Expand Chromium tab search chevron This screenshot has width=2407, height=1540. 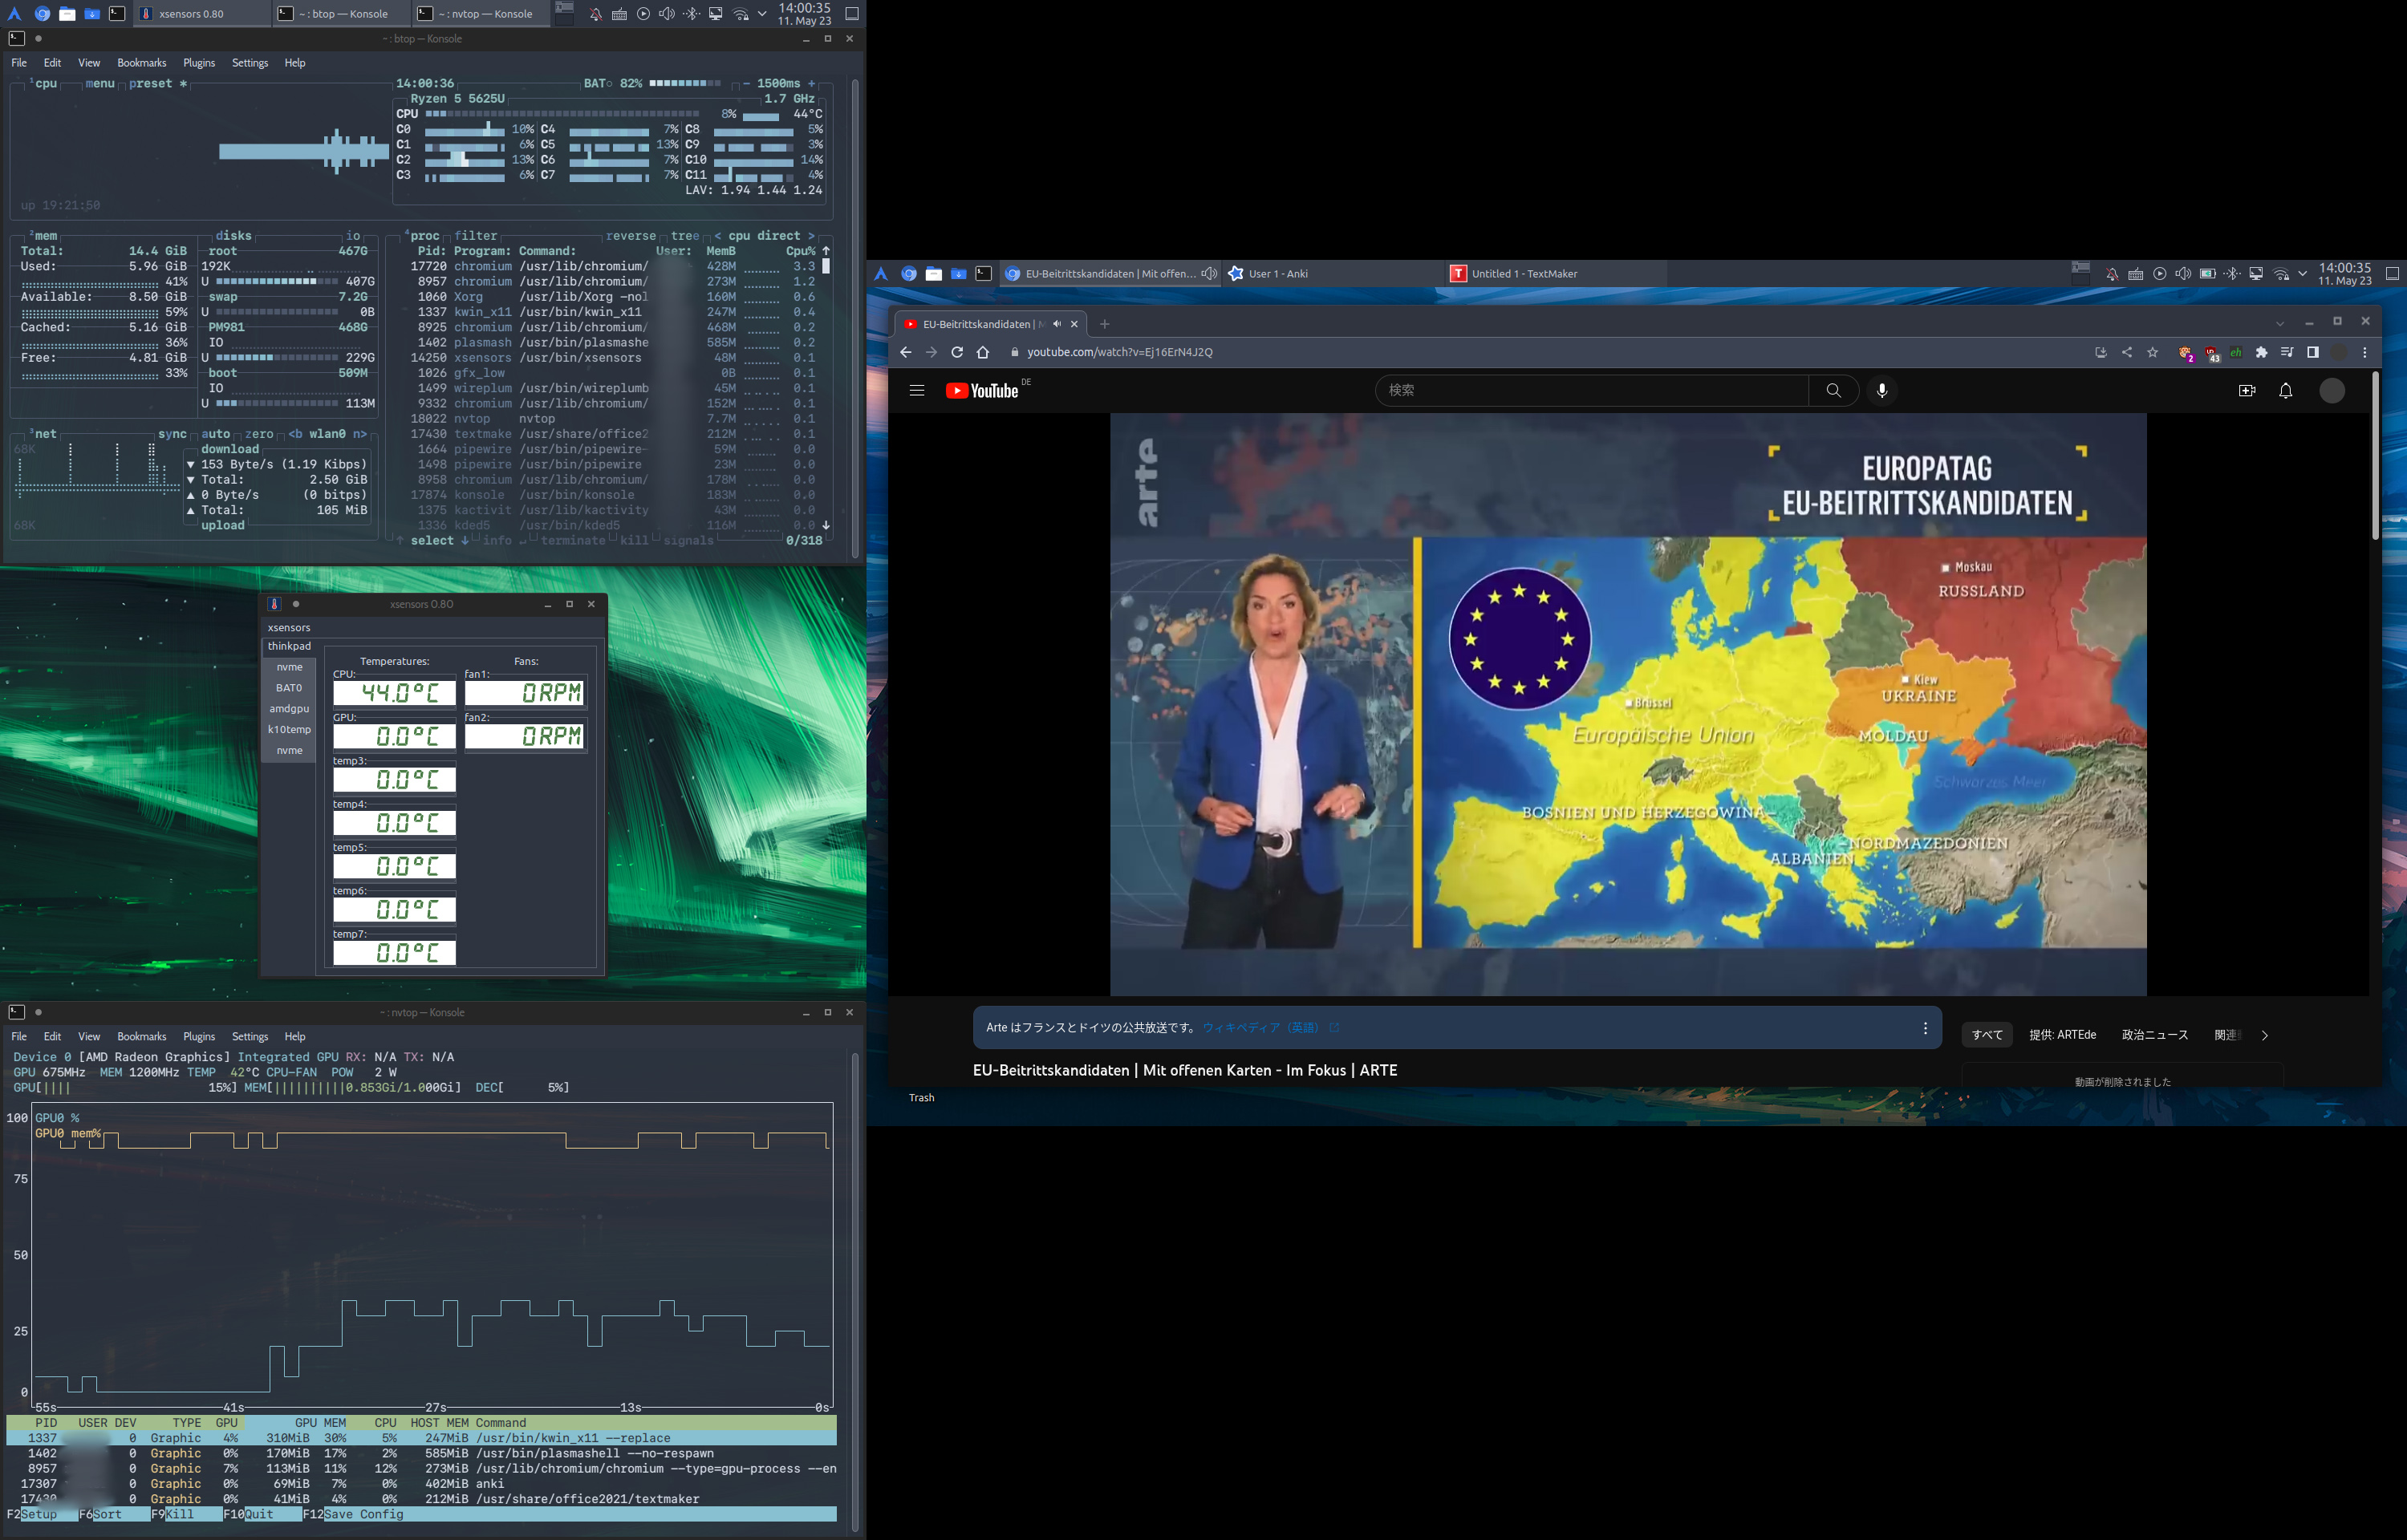[2280, 323]
